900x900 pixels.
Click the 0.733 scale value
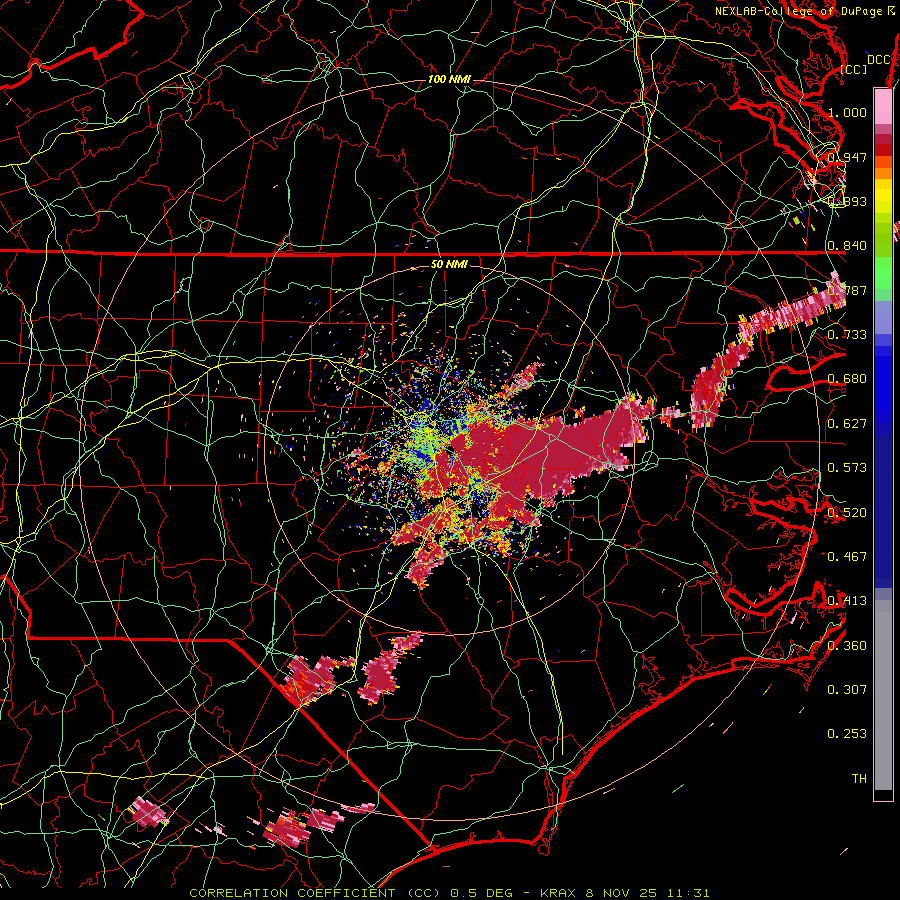pos(847,334)
